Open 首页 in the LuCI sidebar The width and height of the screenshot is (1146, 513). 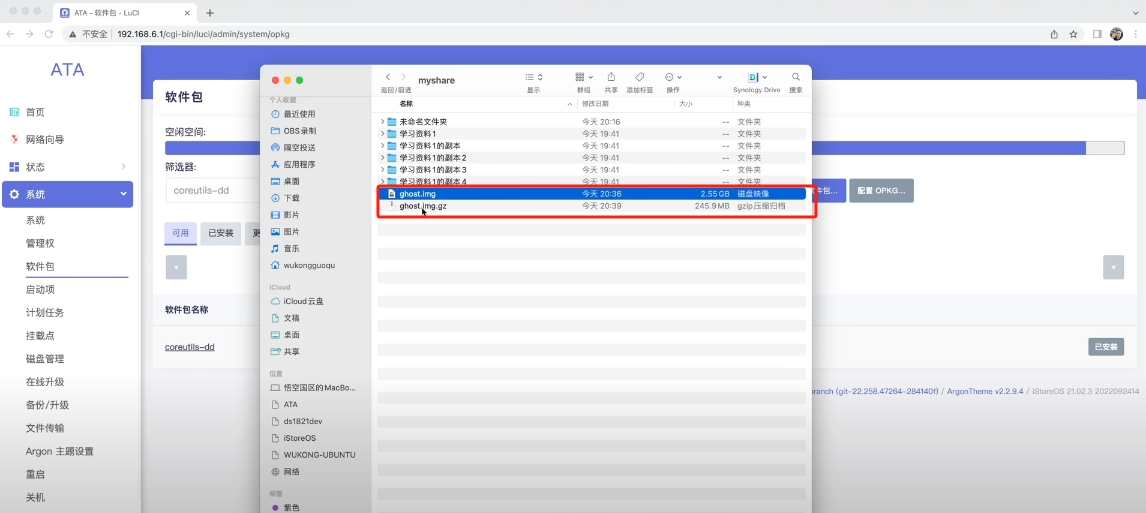tap(35, 112)
